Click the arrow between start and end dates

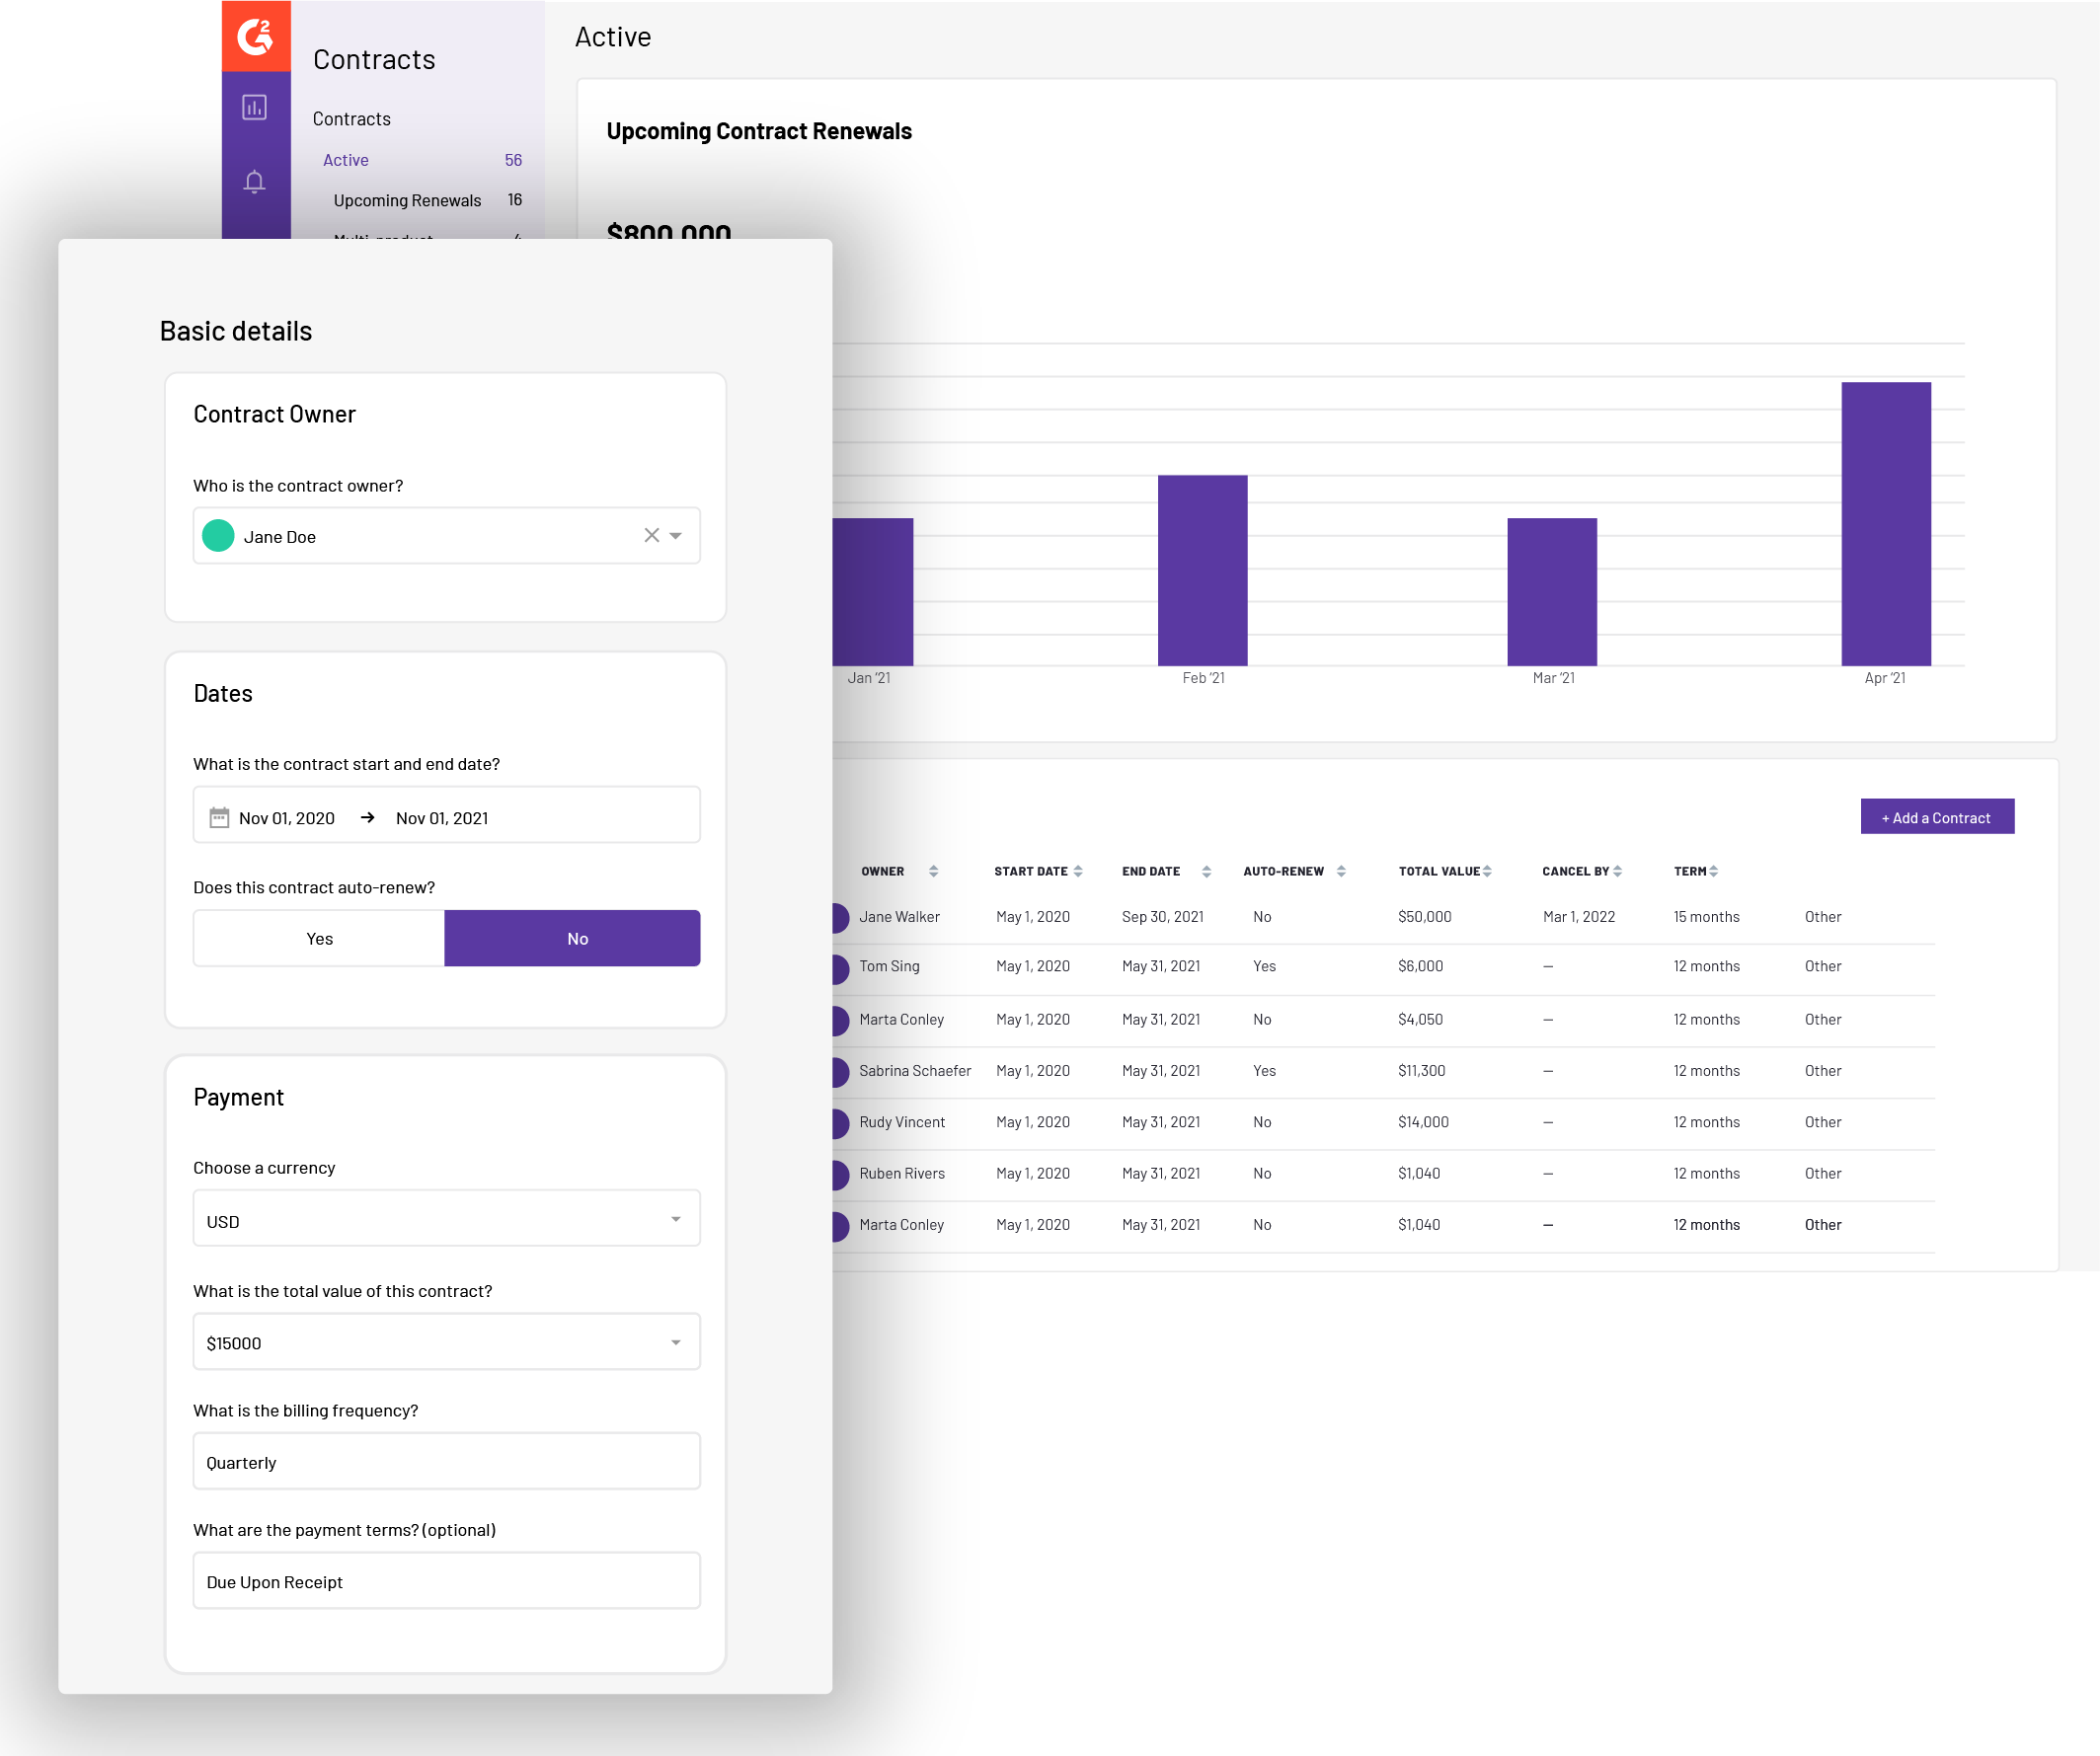coord(368,817)
